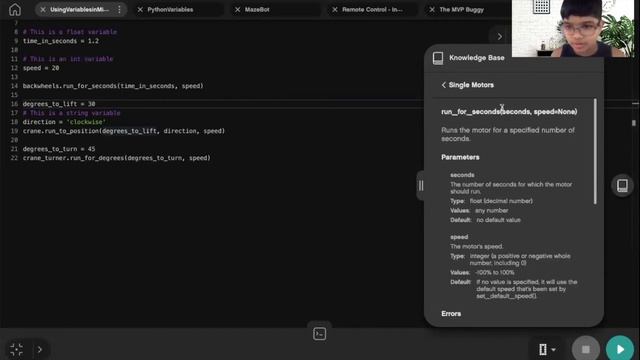
Task: Click line 18 direction = 'clockwise'
Action: click(x=64, y=122)
